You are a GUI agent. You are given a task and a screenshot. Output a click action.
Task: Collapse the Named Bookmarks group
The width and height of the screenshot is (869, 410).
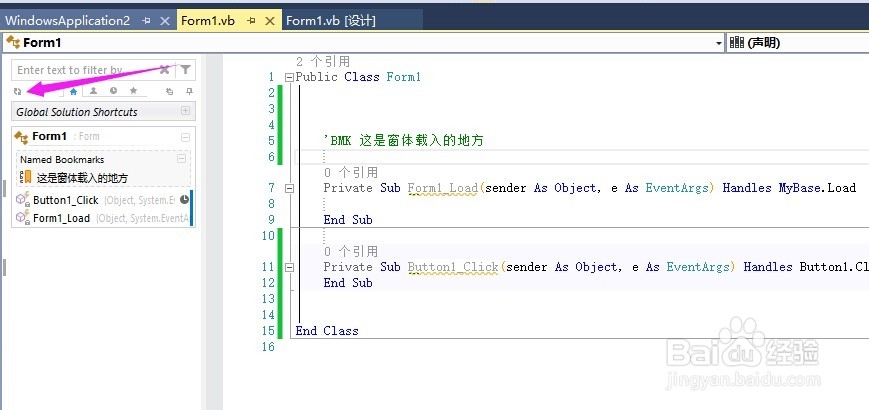point(181,158)
